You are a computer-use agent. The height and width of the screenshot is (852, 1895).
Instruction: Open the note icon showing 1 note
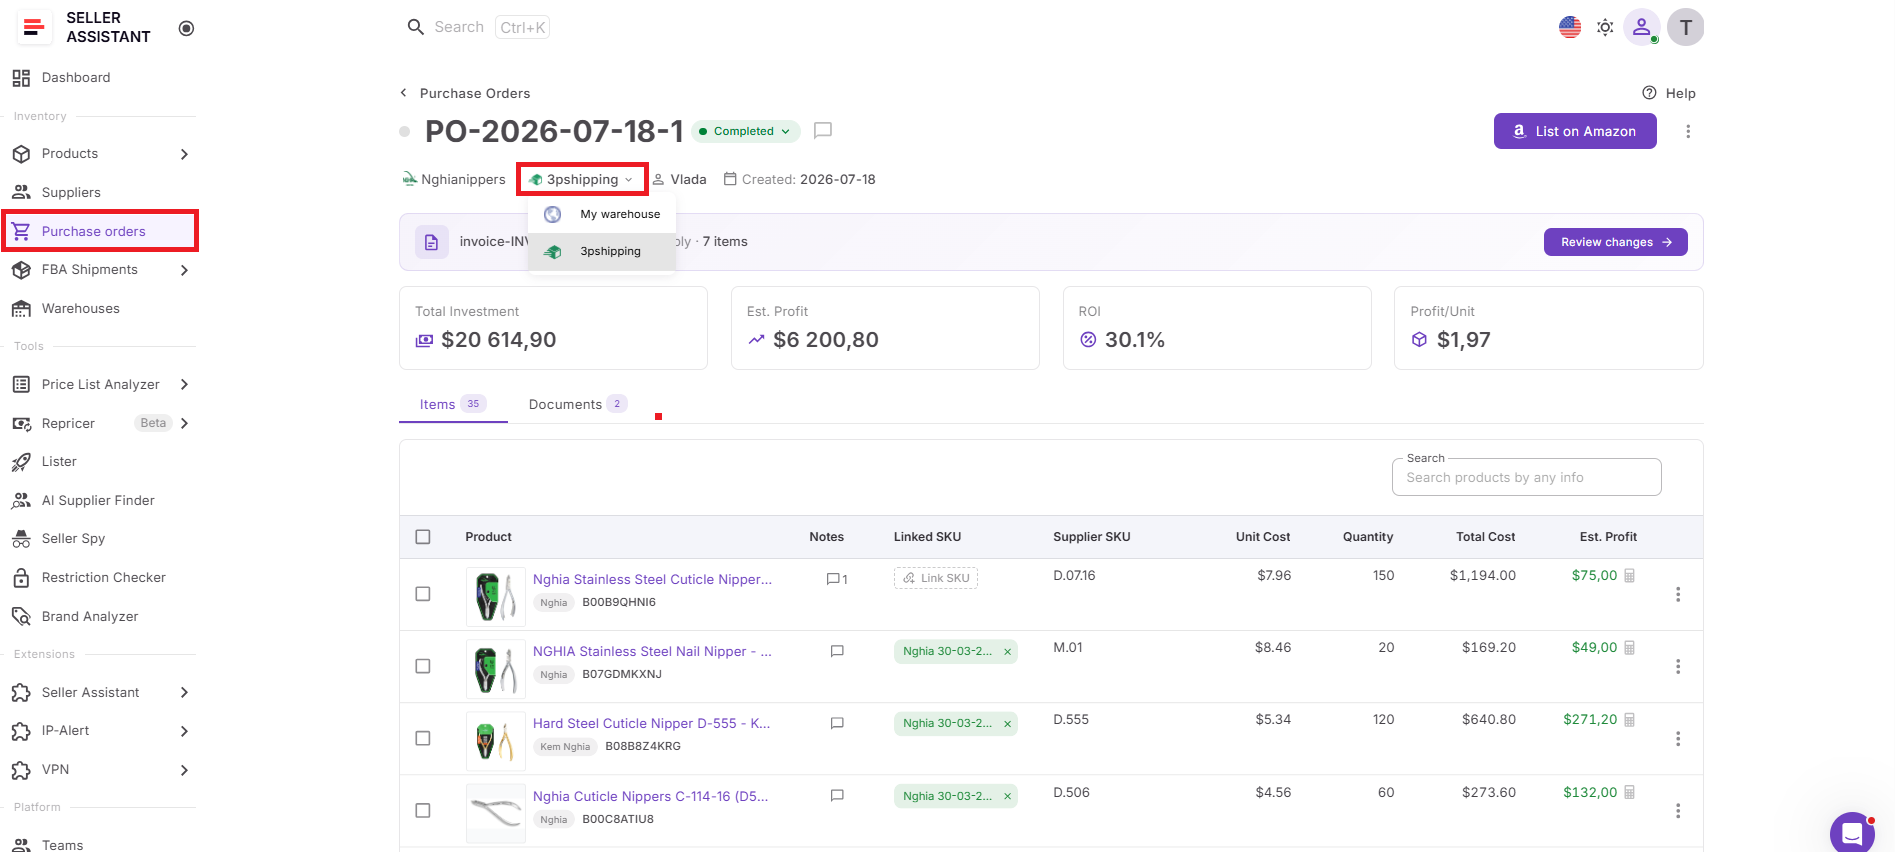[x=837, y=579]
